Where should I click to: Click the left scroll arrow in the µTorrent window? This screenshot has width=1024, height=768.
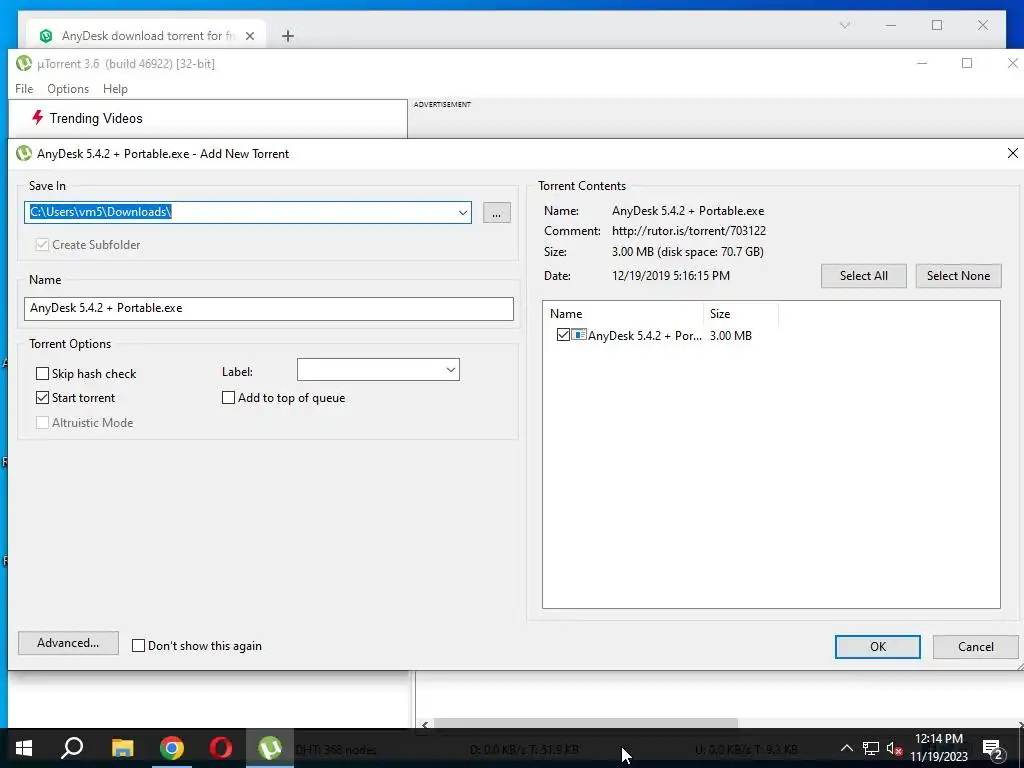click(425, 724)
